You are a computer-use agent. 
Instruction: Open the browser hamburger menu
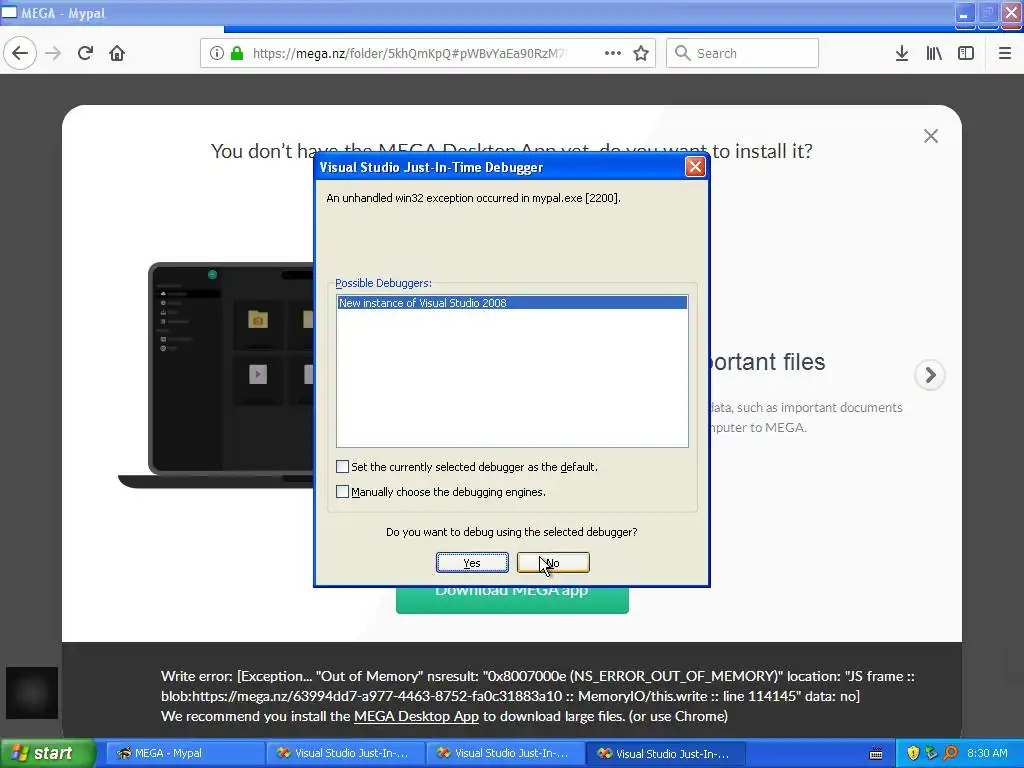[1005, 54]
